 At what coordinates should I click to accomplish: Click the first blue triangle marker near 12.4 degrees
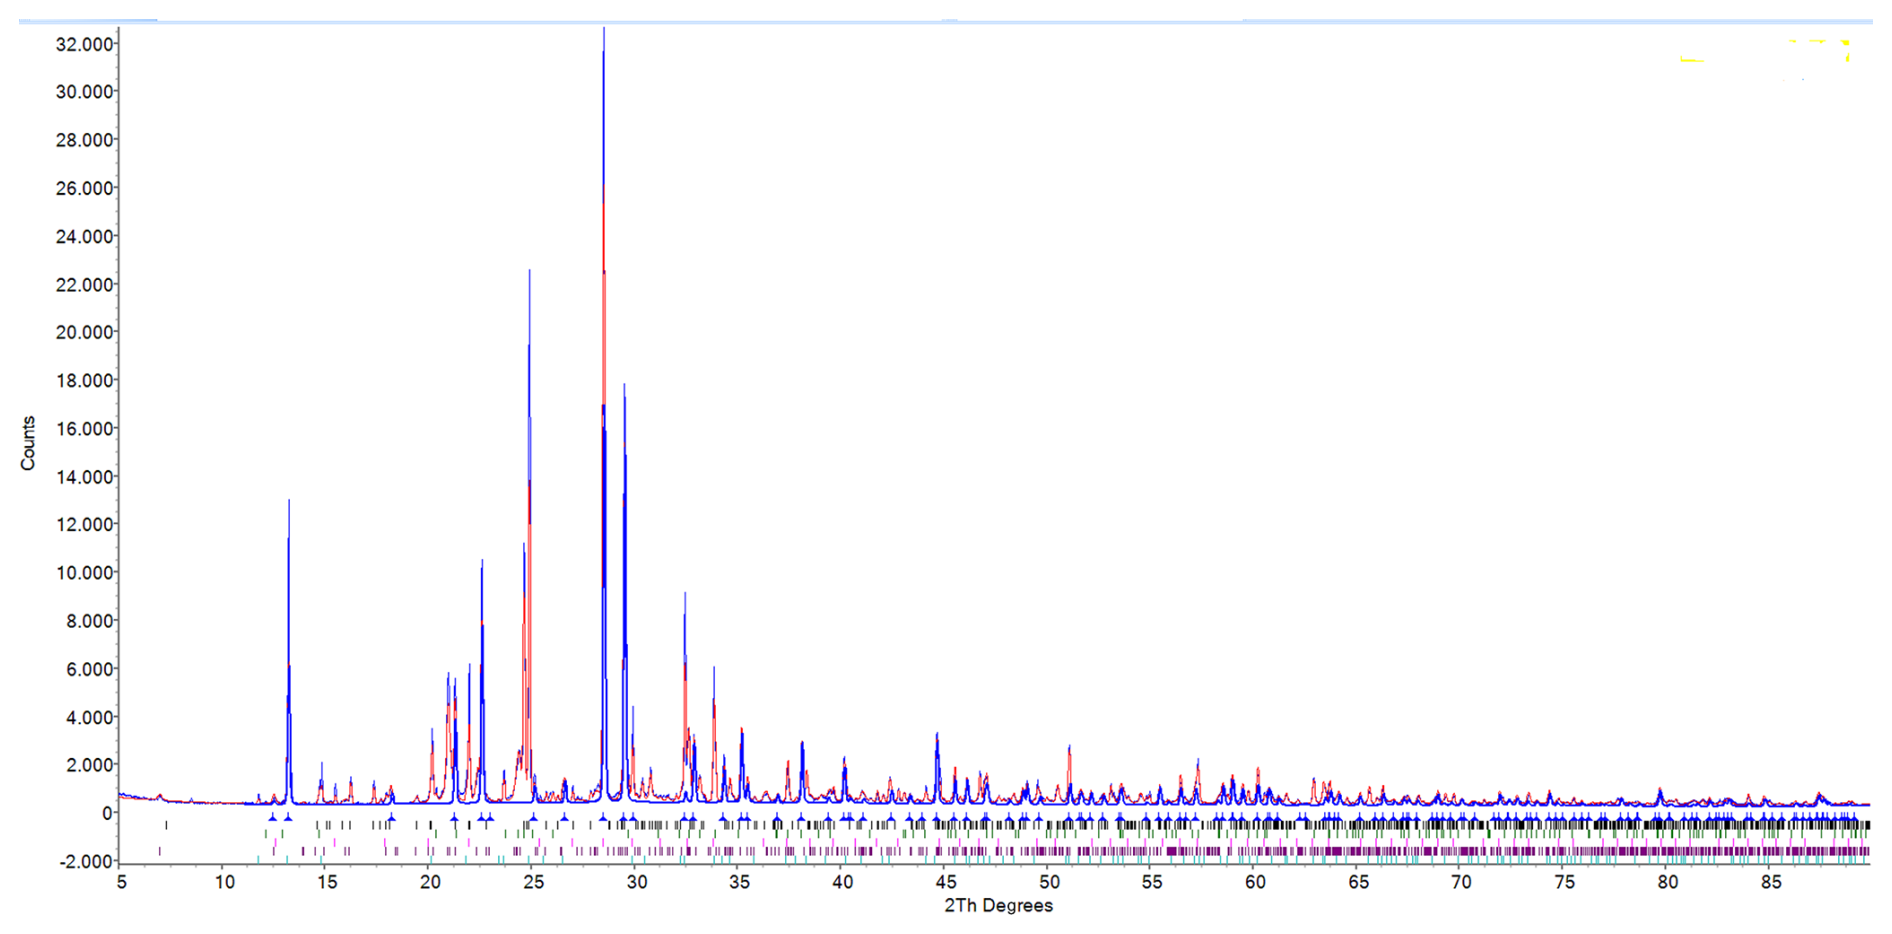coord(272,818)
